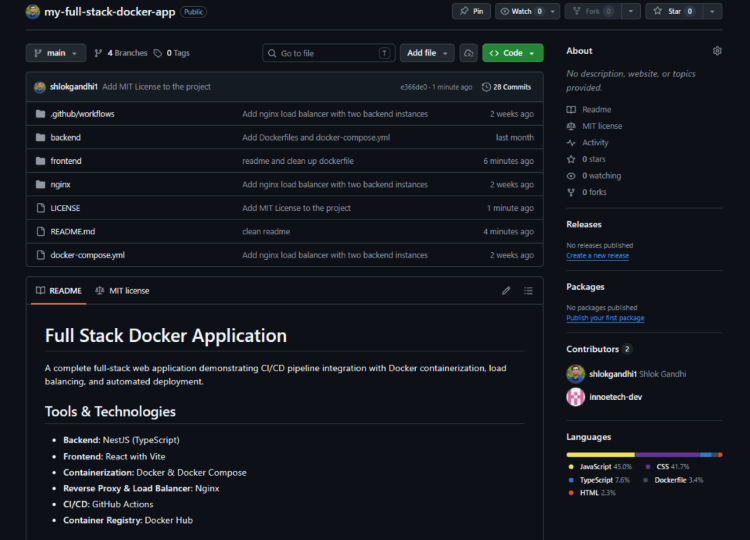Open the About settings gear
Image resolution: width=750 pixels, height=540 pixels.
click(717, 51)
